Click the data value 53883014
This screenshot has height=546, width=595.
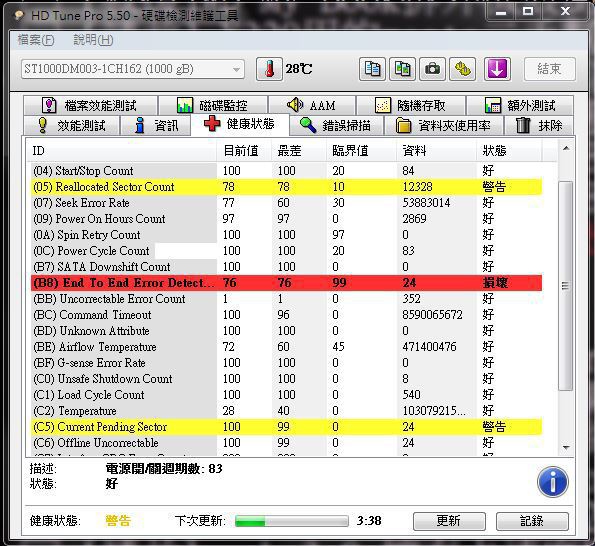pyautogui.click(x=426, y=203)
